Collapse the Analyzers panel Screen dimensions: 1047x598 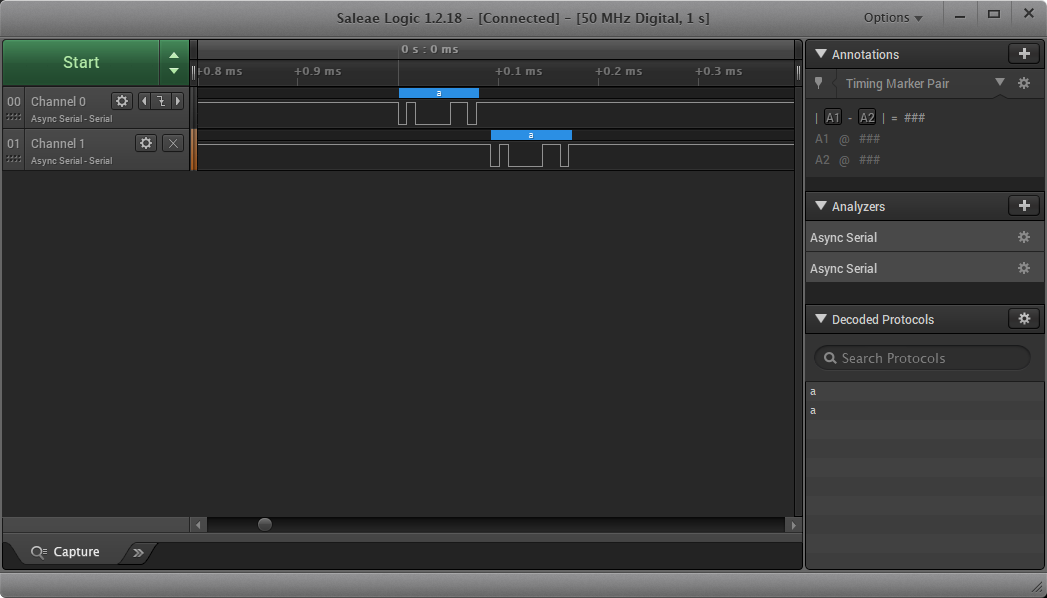point(821,206)
